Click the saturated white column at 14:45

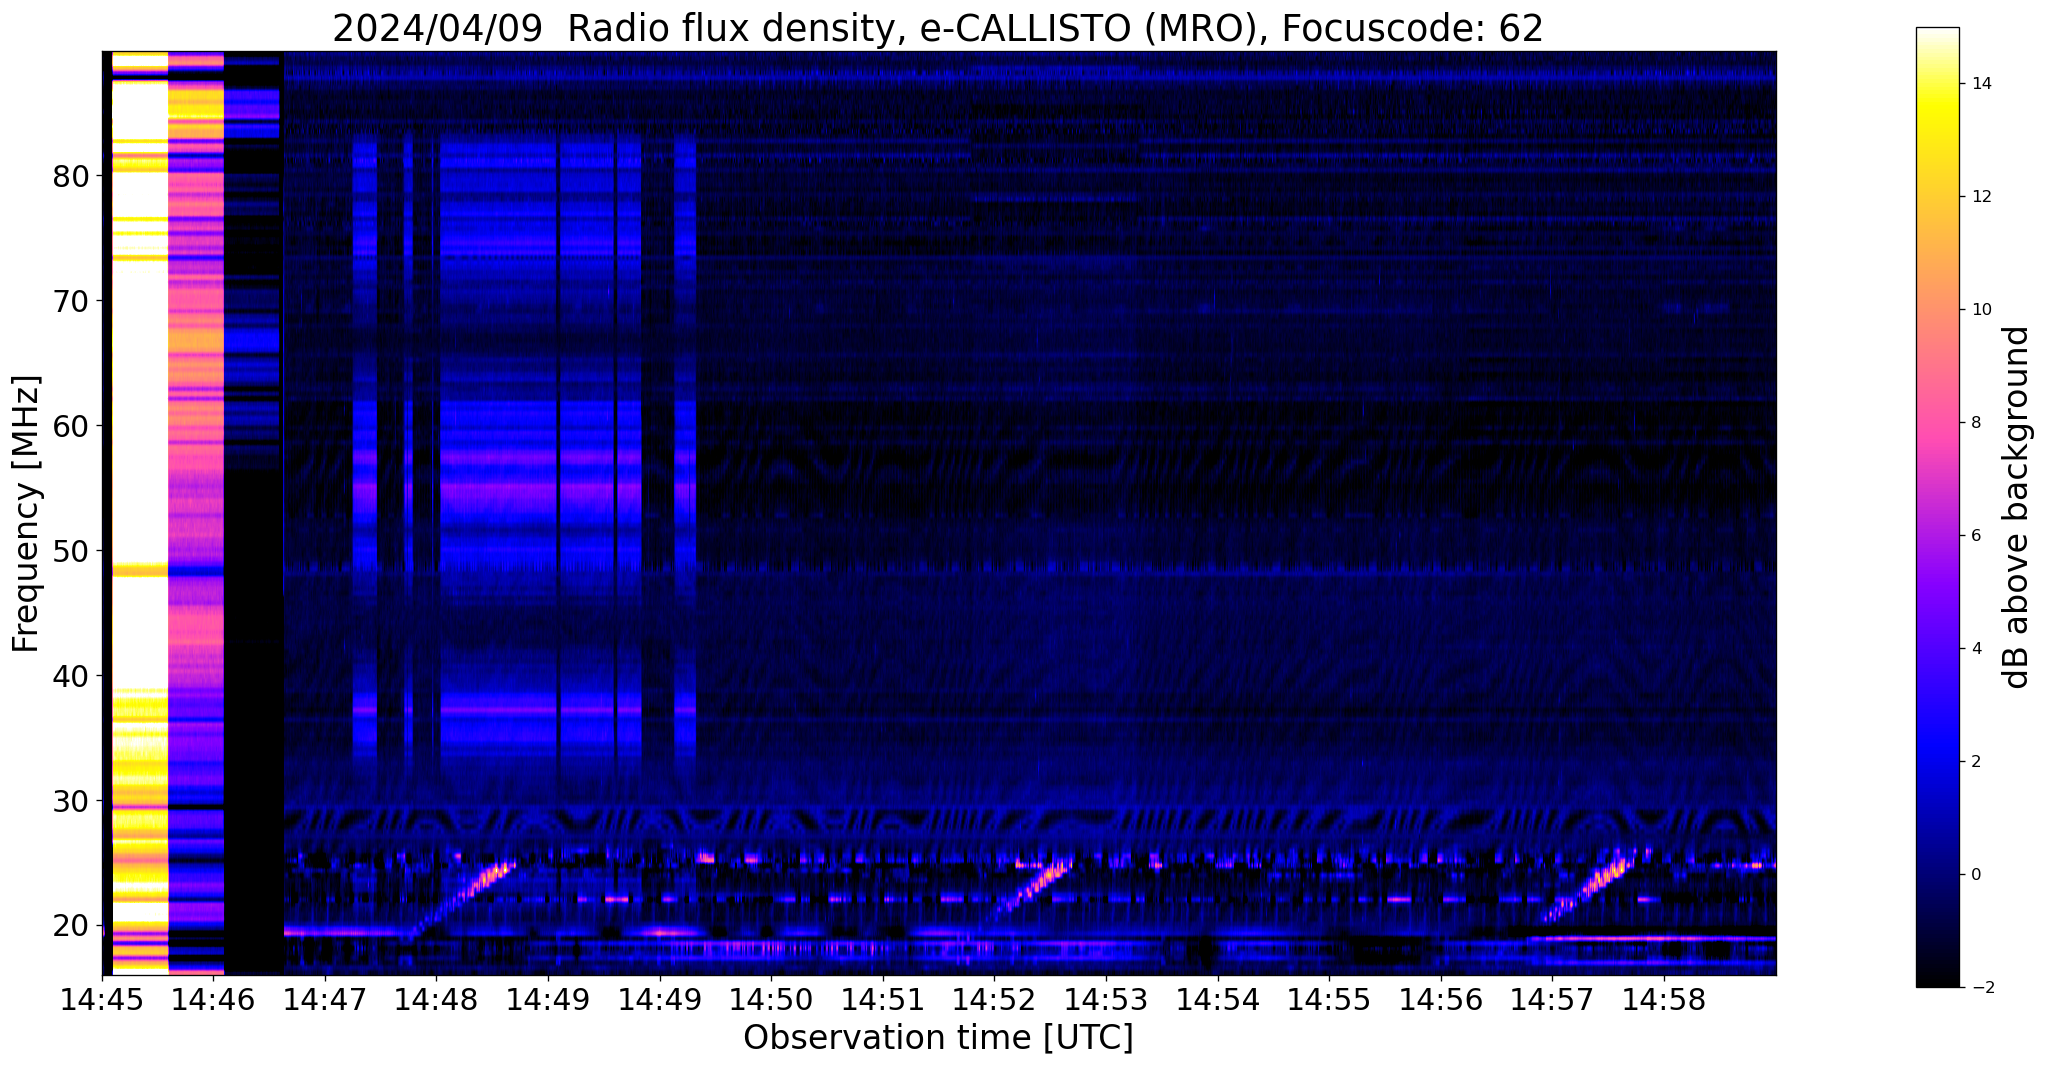pyautogui.click(x=140, y=513)
